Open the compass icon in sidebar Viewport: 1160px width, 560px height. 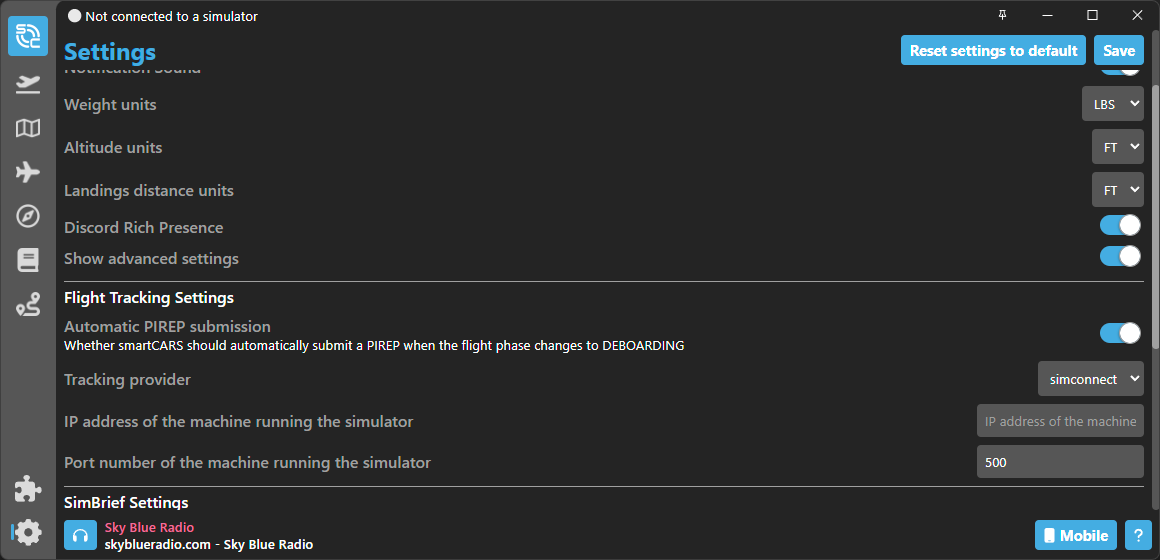click(x=28, y=216)
